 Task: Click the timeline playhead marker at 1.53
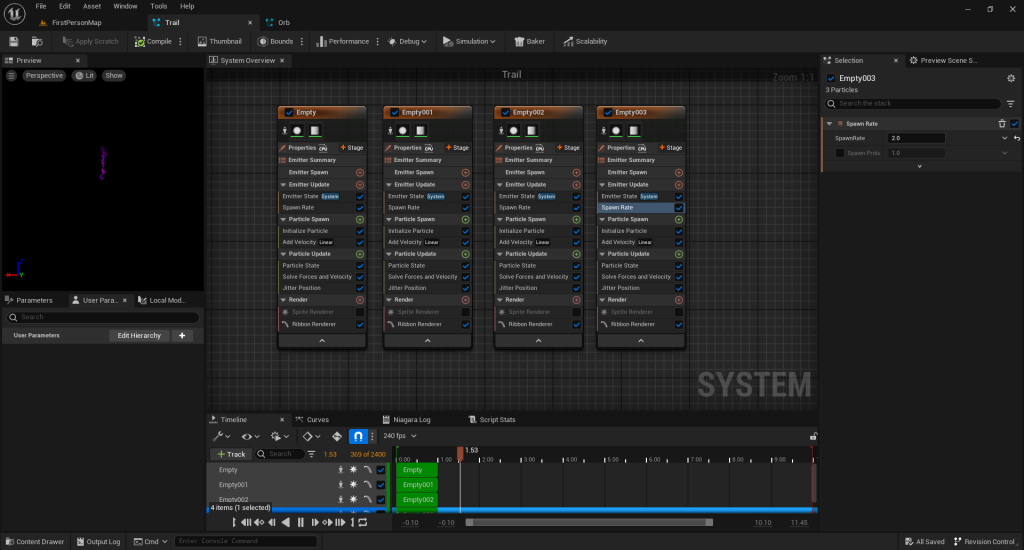[x=460, y=453]
